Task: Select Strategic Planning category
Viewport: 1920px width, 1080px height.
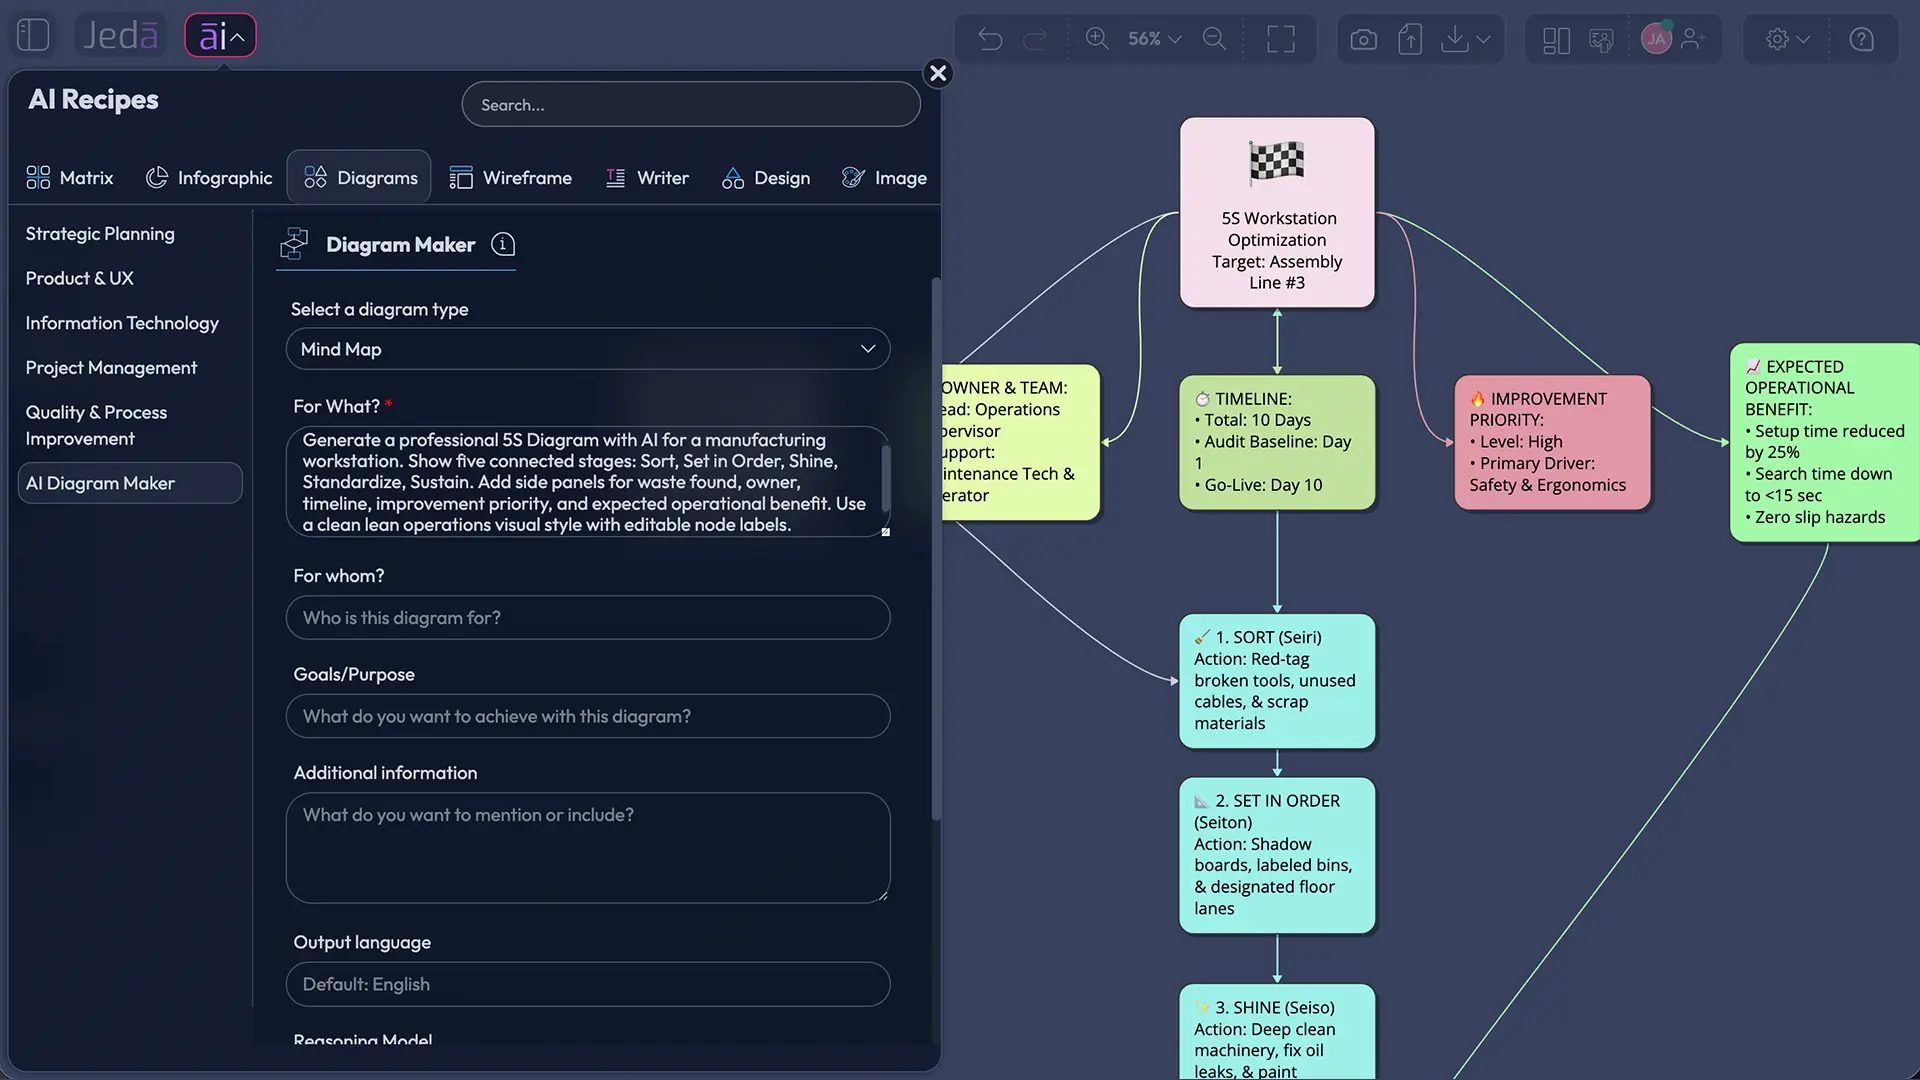Action: click(100, 234)
